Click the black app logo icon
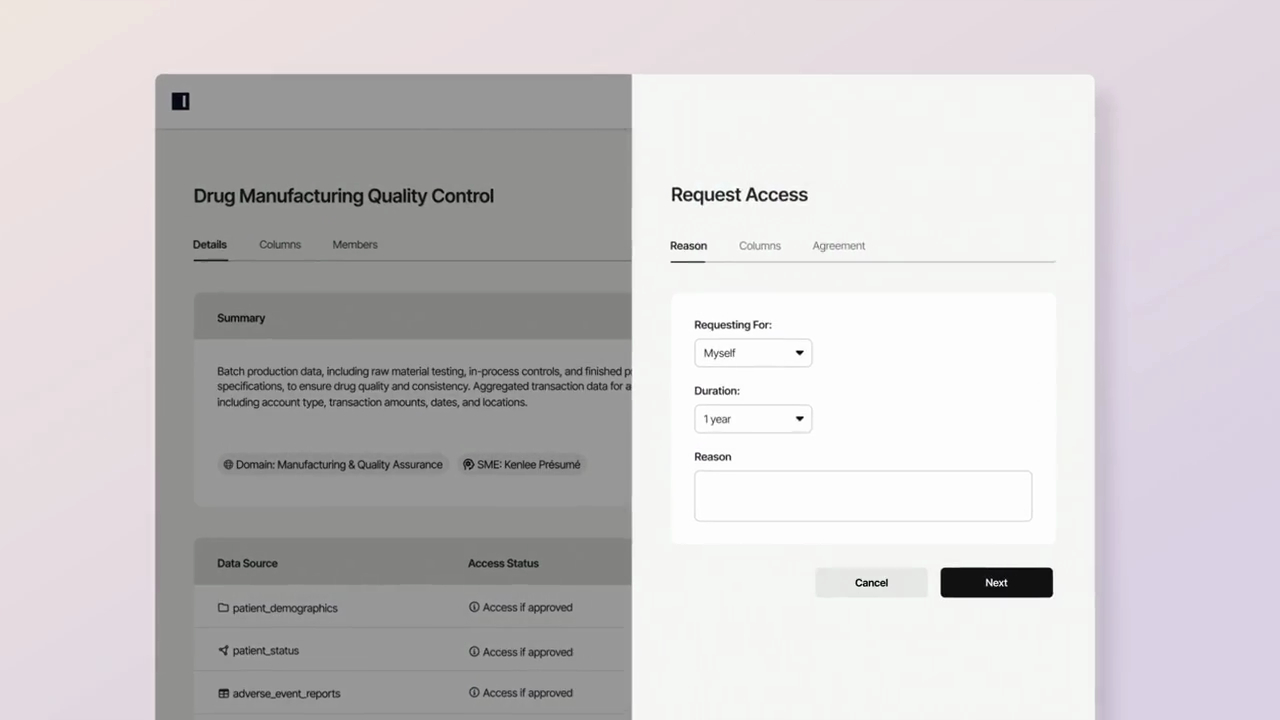Screen dimensions: 1280x720 coord(180,101)
